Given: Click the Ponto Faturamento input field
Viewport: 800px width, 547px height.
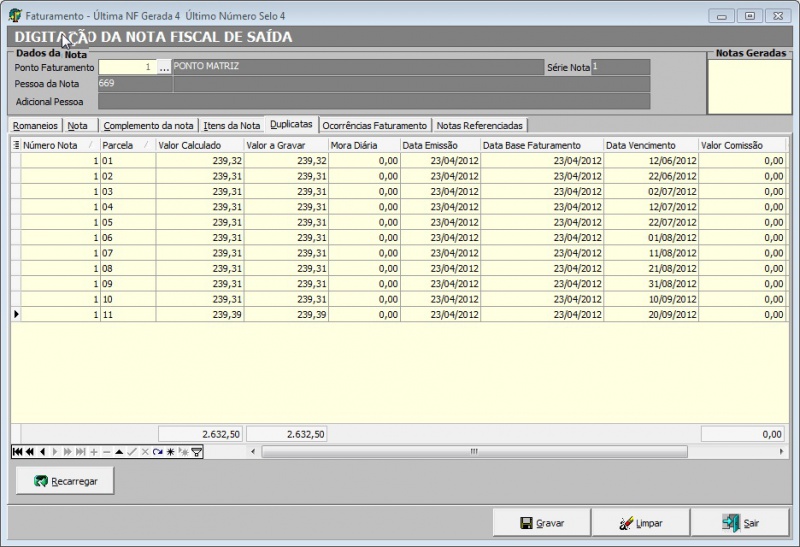Looking at the screenshot, I should tap(127, 67).
